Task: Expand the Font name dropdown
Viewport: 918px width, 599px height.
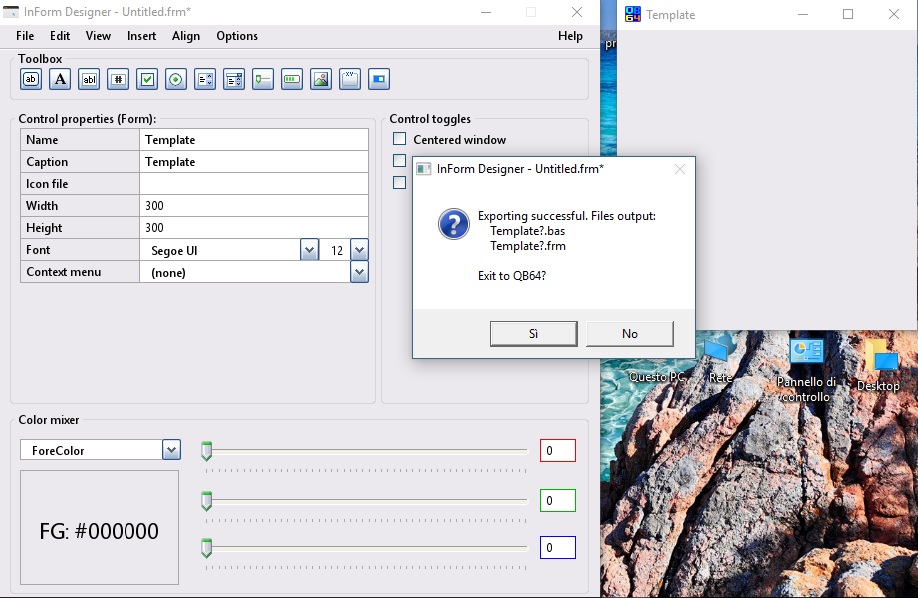Action: [309, 250]
